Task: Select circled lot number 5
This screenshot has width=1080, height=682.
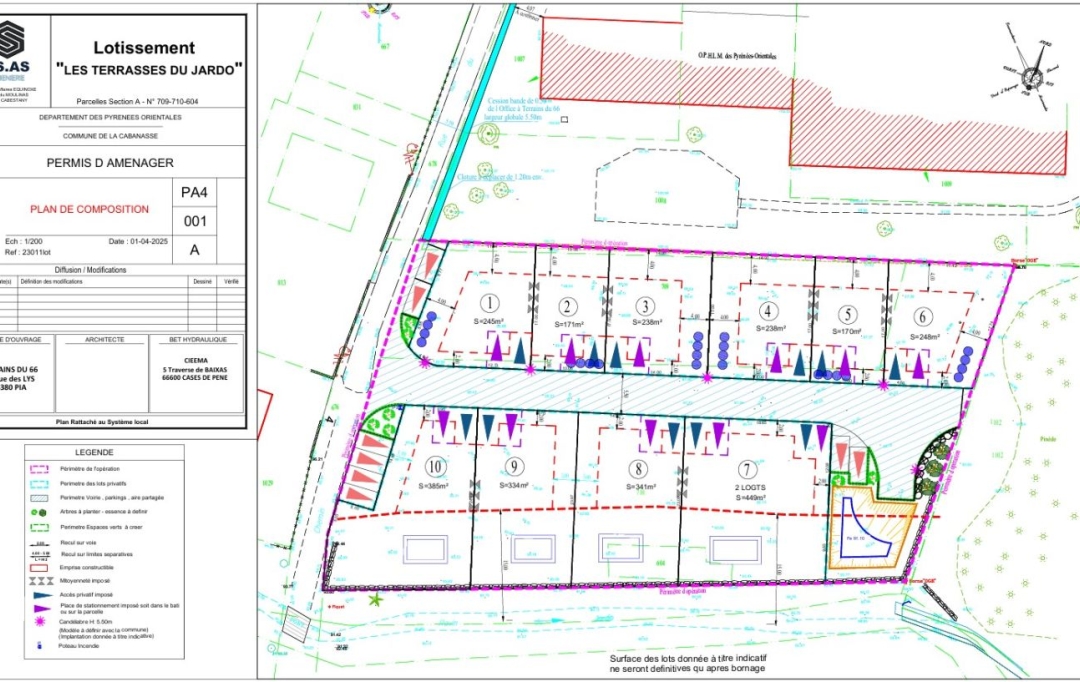Action: point(848,315)
